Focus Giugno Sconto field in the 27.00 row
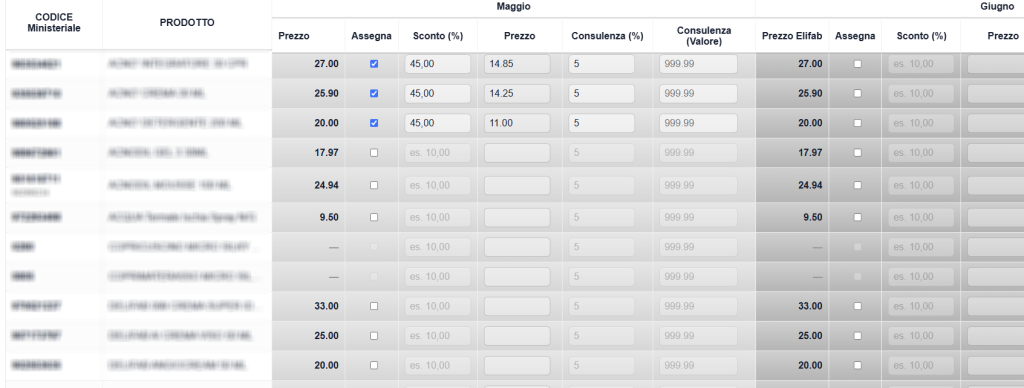 point(921,64)
